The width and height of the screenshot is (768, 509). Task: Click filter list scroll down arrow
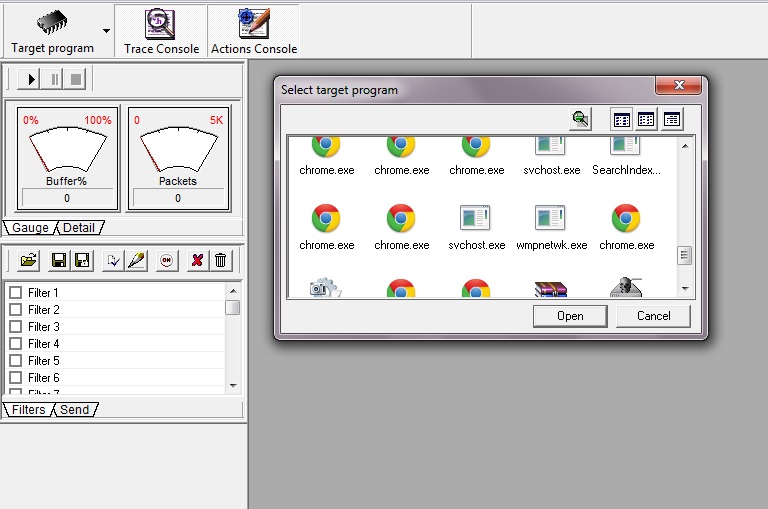point(233,386)
